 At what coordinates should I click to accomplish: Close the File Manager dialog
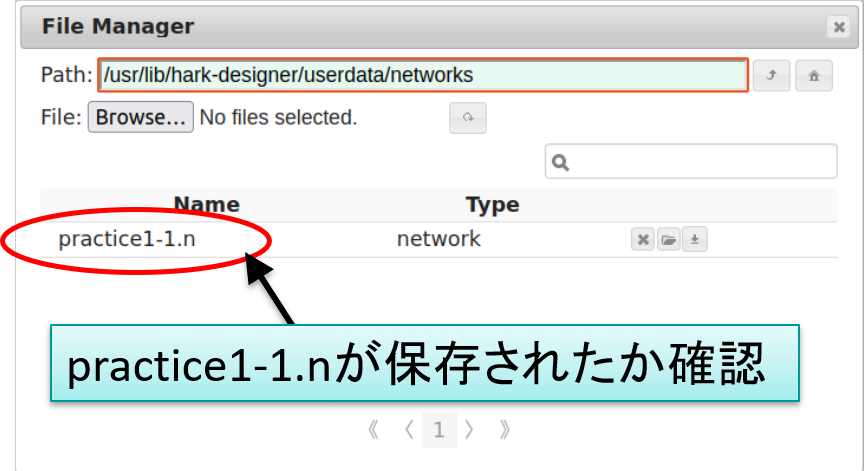coord(839,26)
